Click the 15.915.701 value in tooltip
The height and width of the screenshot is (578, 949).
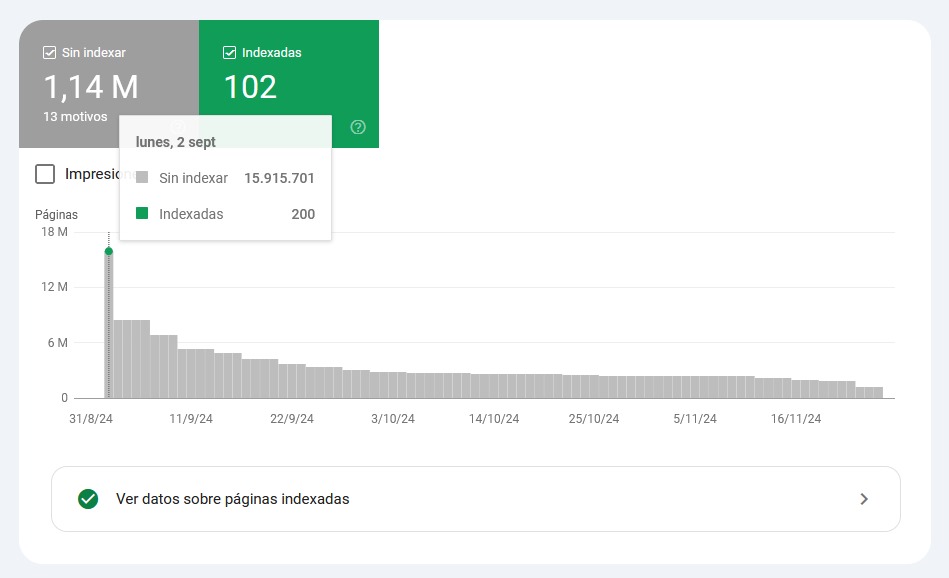point(280,178)
